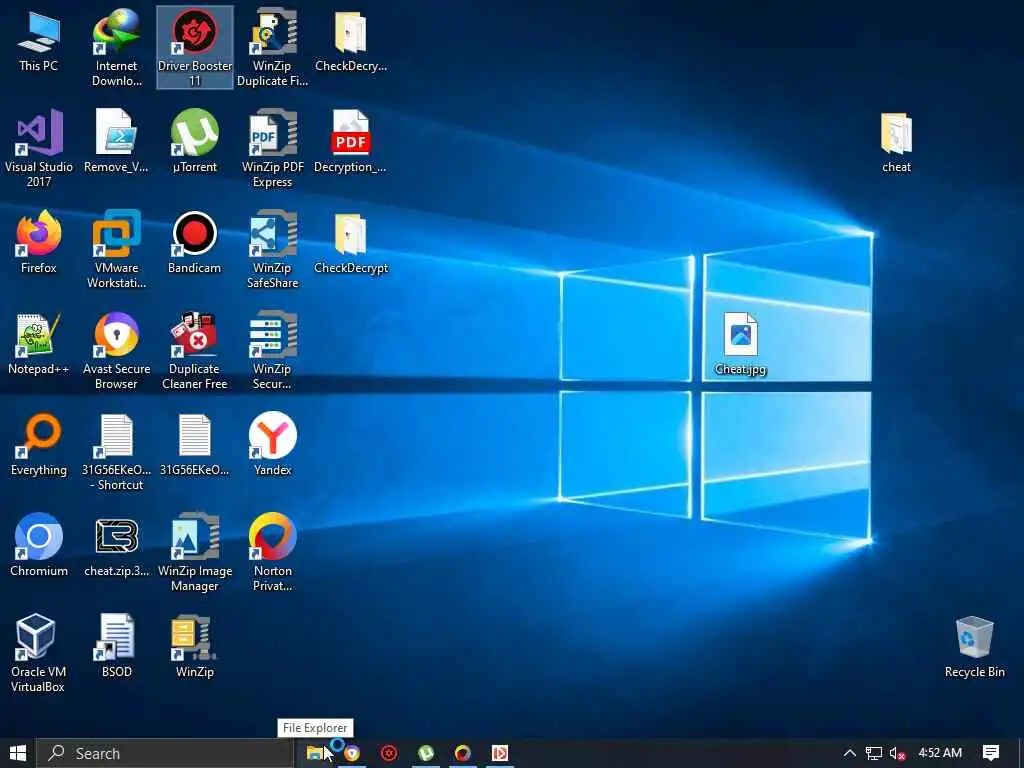The width and height of the screenshot is (1024, 768).
Task: Select the This PC desktop icon
Action: click(39, 42)
